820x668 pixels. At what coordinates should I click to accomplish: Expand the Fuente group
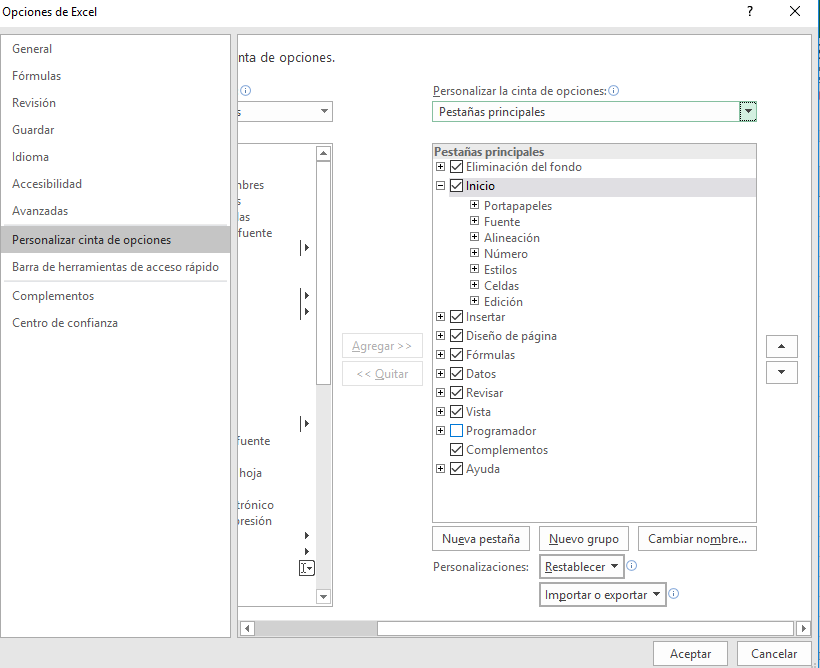[474, 221]
